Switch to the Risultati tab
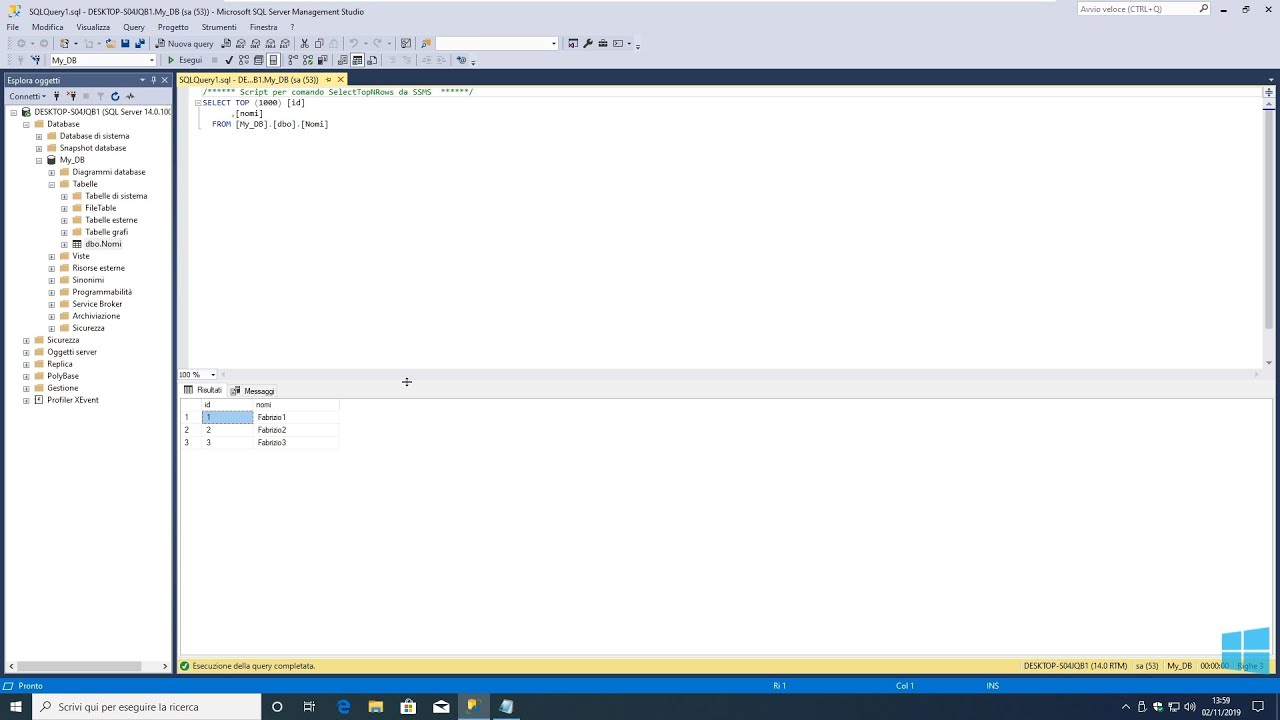The width and height of the screenshot is (1280, 720). click(203, 390)
